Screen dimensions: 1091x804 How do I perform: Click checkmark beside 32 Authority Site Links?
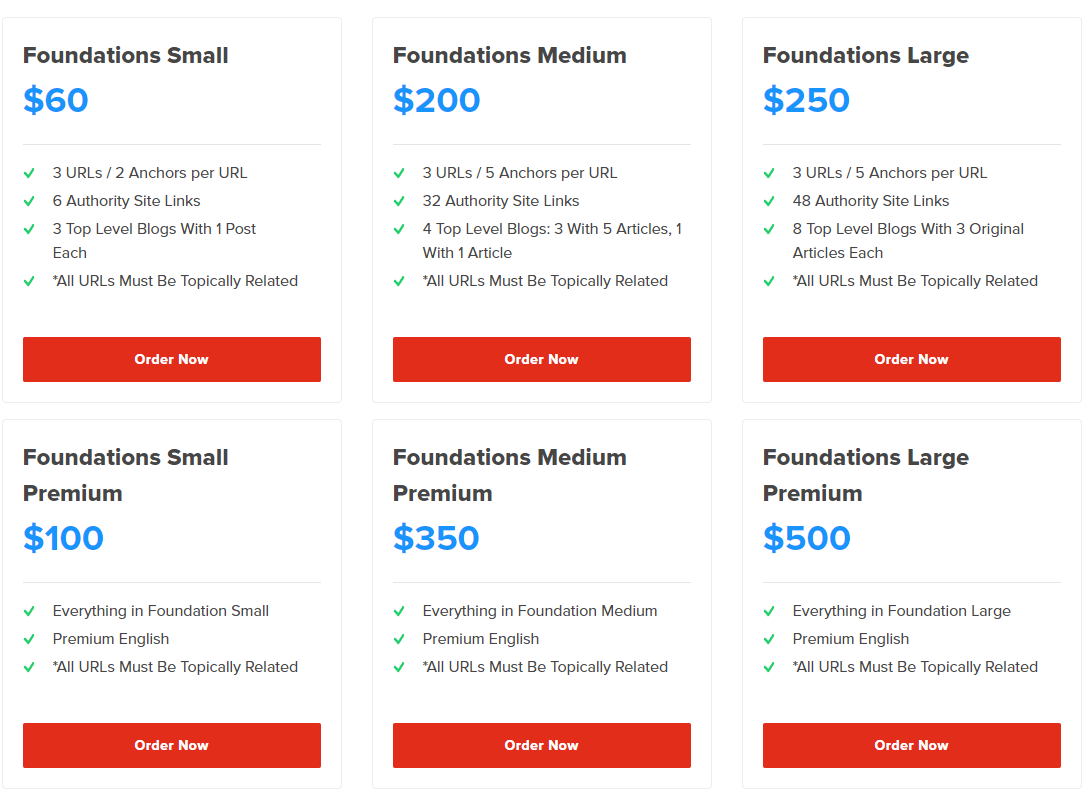coord(399,202)
